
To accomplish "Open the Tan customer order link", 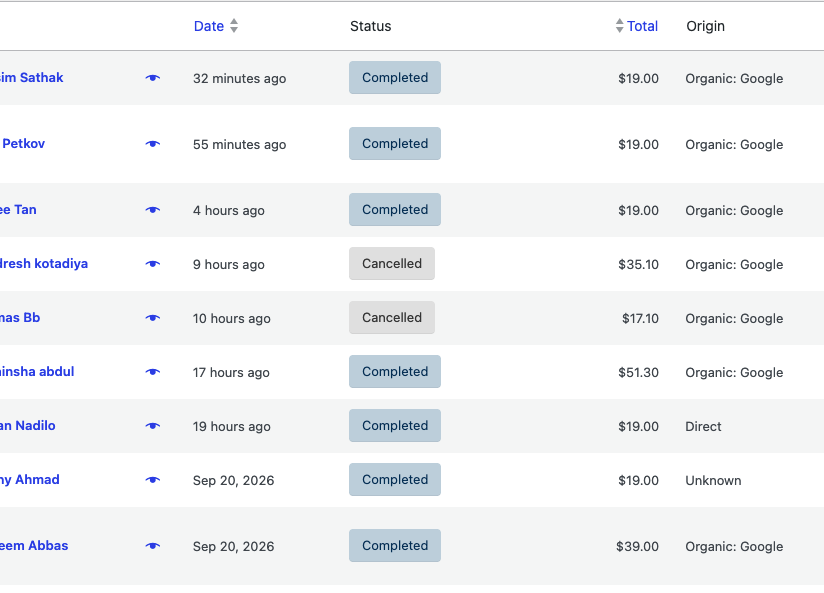I will tap(18, 210).
